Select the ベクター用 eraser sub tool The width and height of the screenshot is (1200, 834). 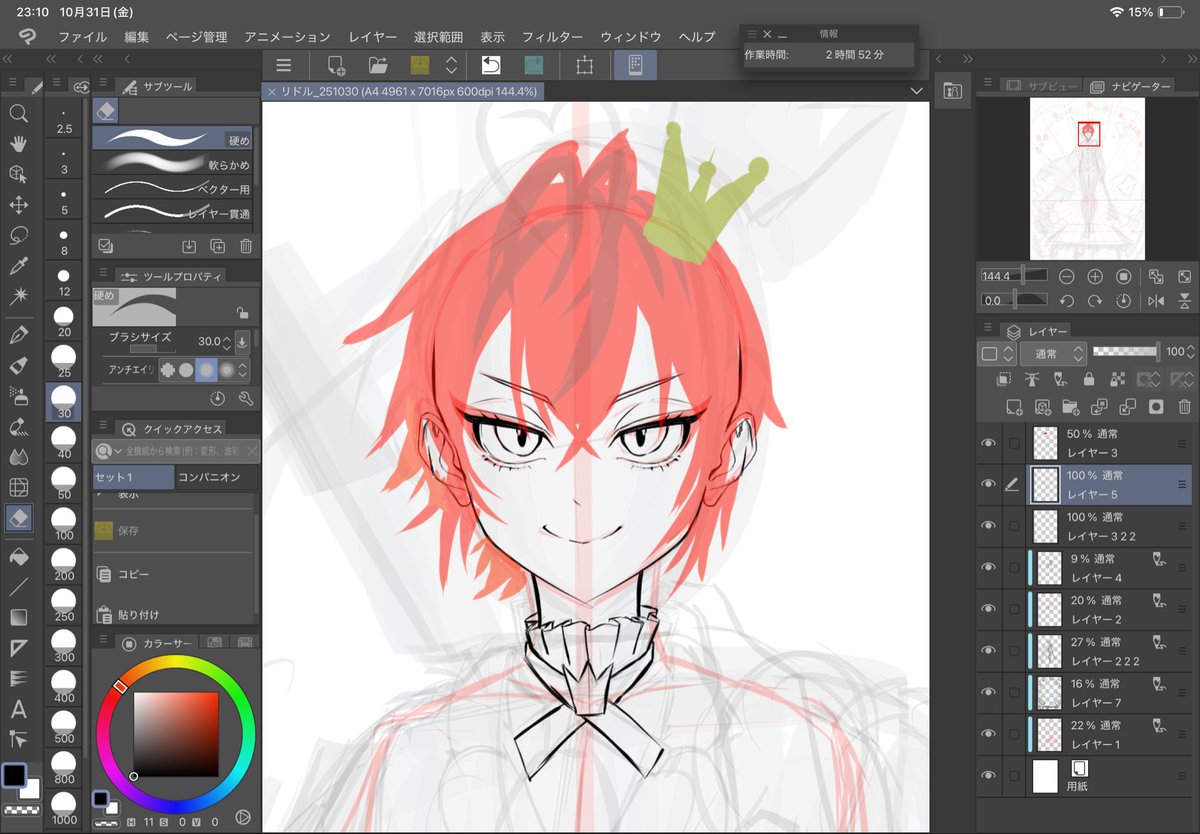pos(172,188)
